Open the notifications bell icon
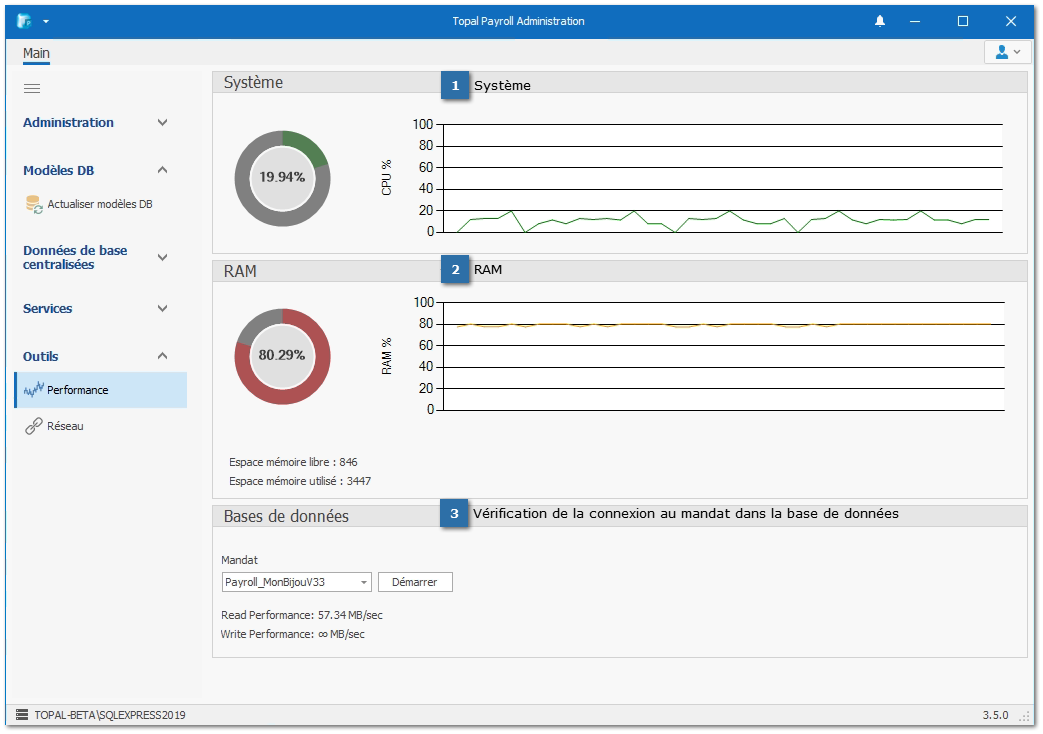Image resolution: width=1043 pixels, height=734 pixels. pos(880,21)
